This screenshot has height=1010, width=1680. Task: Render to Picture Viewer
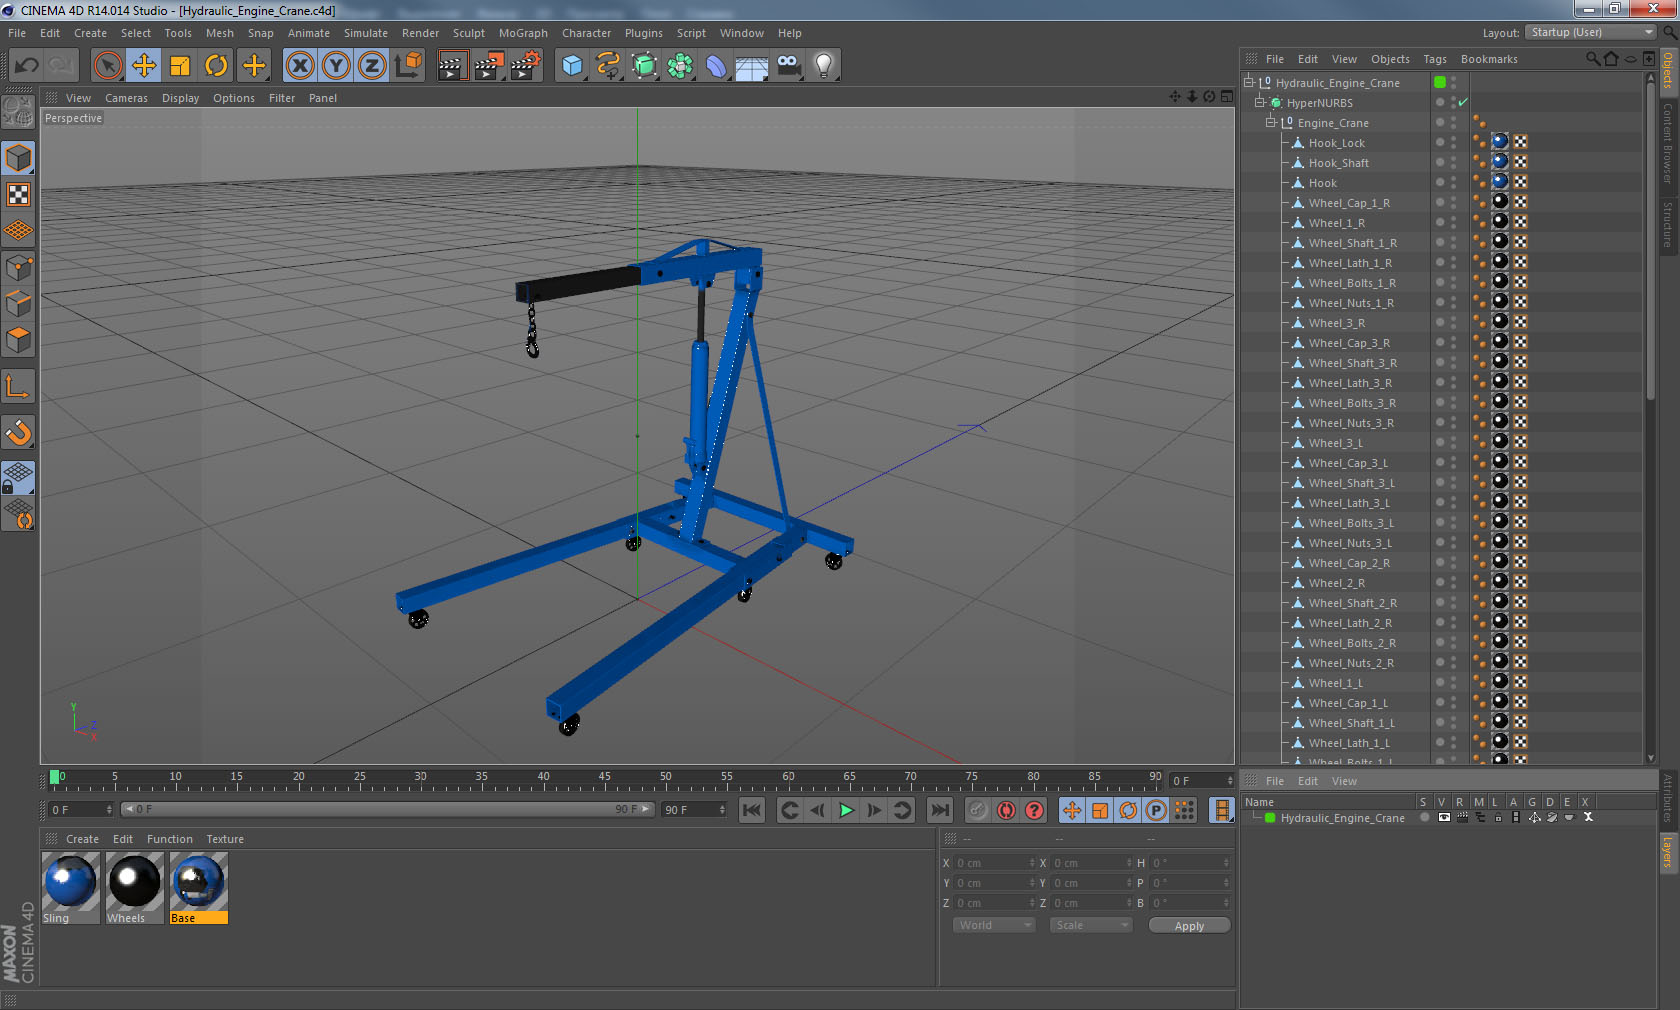(x=489, y=66)
